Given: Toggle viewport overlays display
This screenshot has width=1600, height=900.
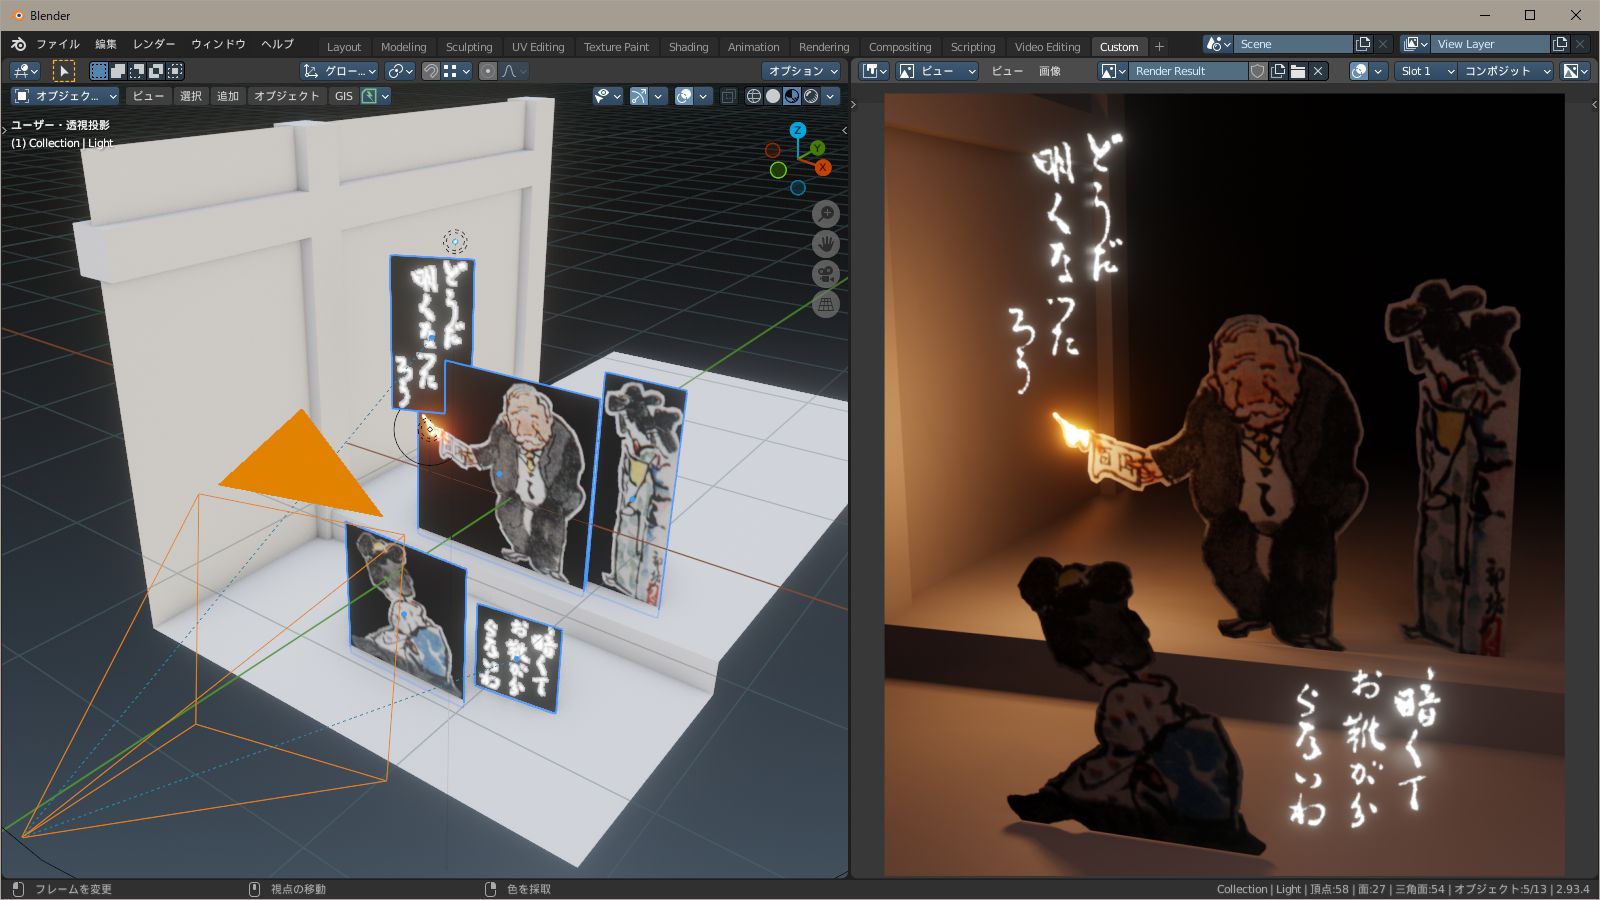Looking at the screenshot, I should (684, 96).
